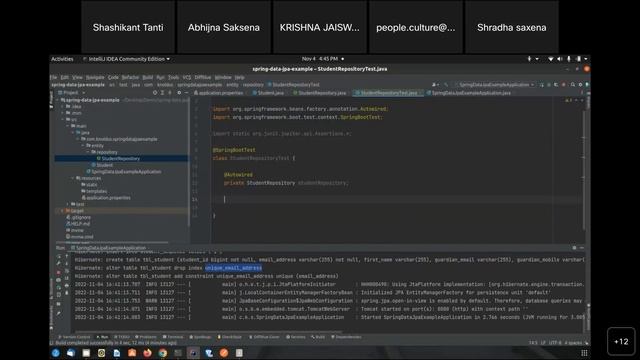This screenshot has height=360, width=640.
Task: Collapse the entity package node
Action: [x=83, y=145]
